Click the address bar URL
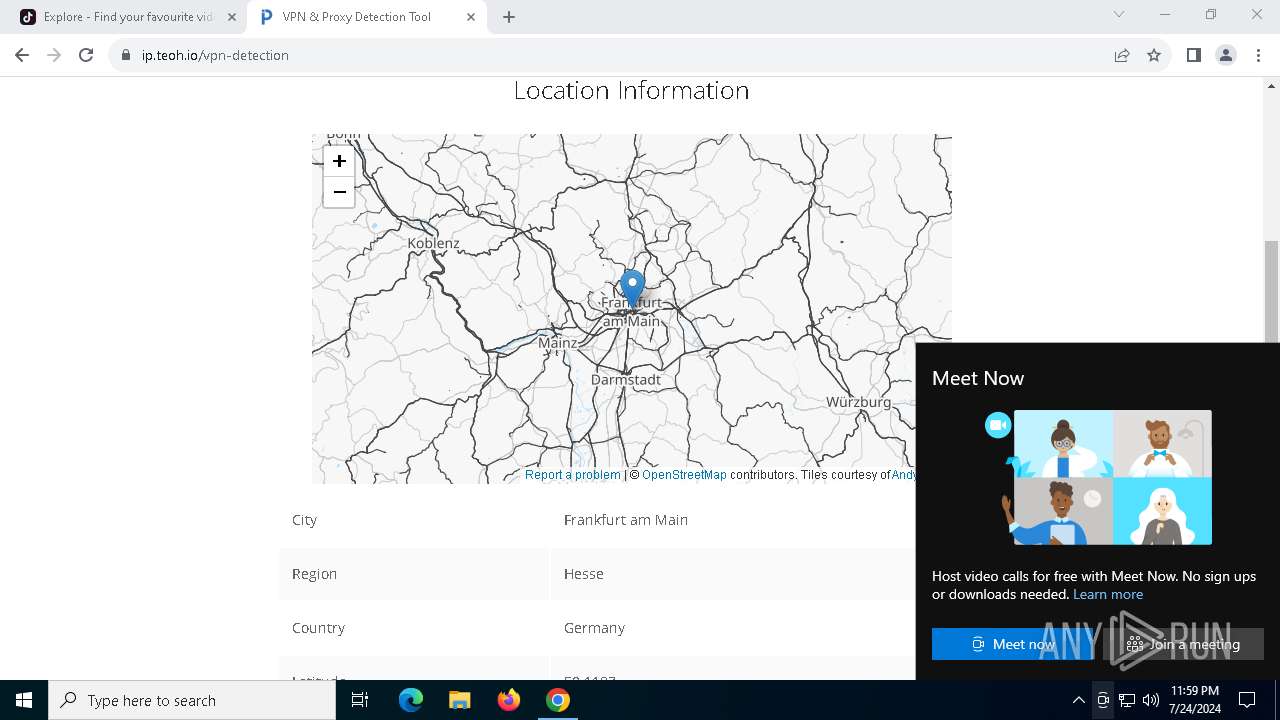The height and width of the screenshot is (720, 1280). 215,55
